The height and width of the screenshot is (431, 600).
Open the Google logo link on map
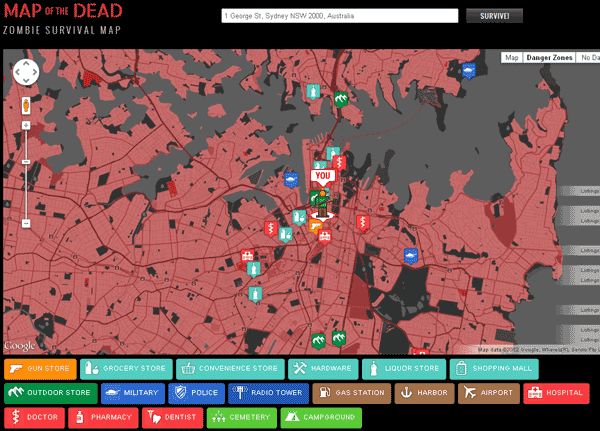click(20, 346)
